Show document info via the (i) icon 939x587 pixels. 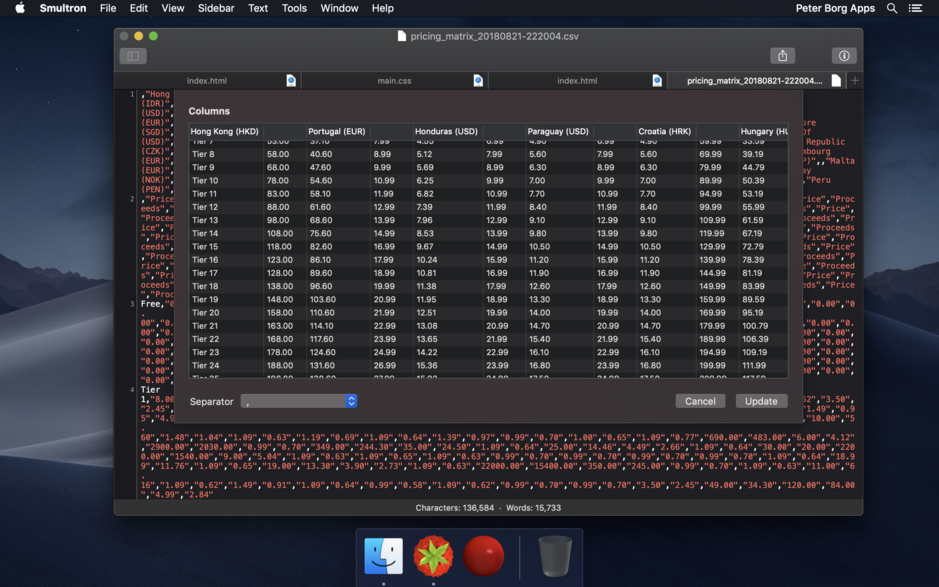(x=843, y=55)
